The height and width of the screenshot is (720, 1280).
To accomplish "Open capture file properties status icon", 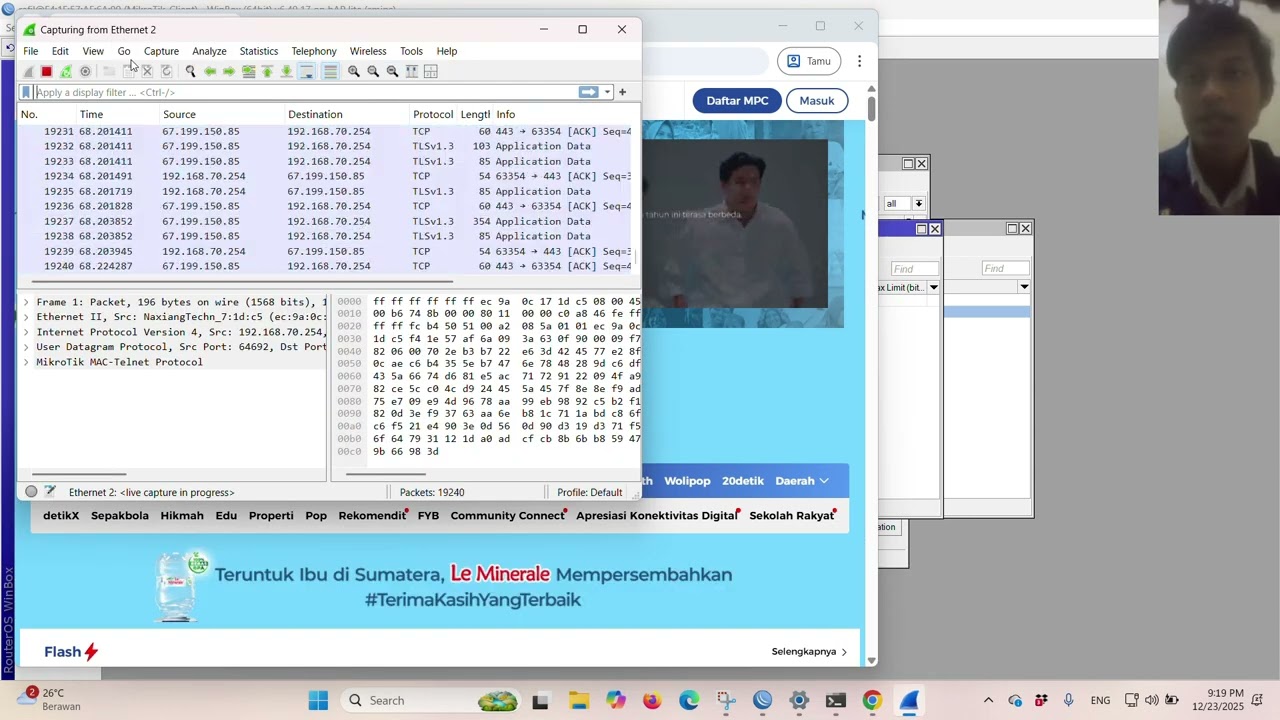I will click(x=50, y=492).
